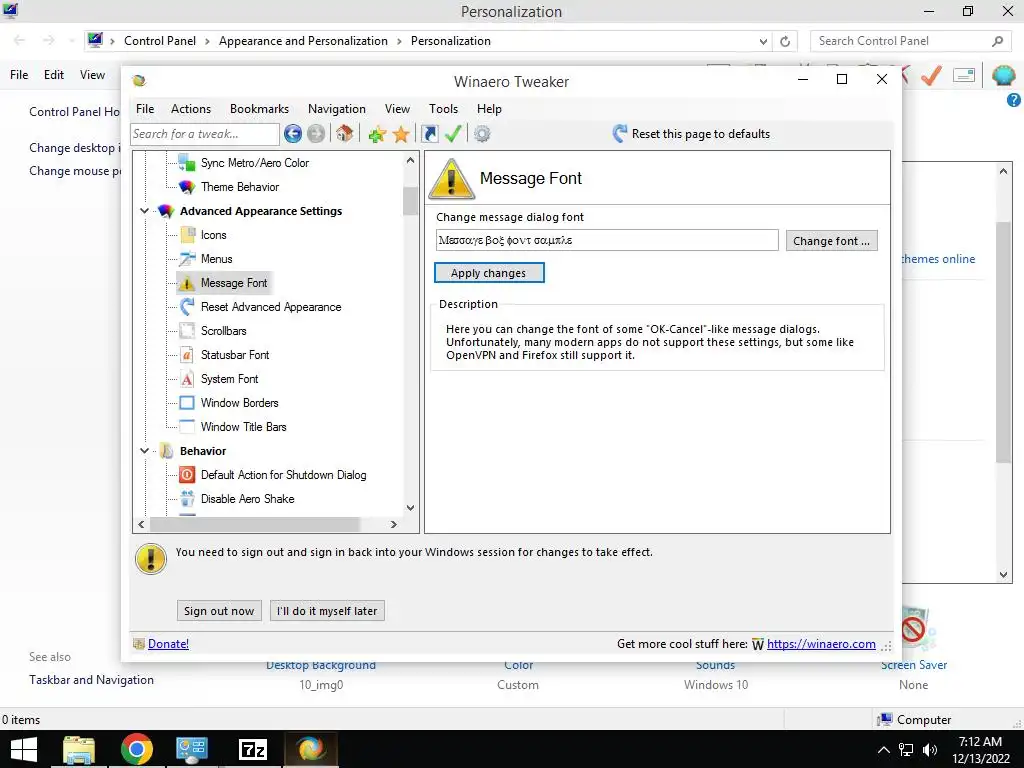Screen dimensions: 1024x768
Task: Click Appearance and Personalization breadcrumb
Action: (x=303, y=40)
